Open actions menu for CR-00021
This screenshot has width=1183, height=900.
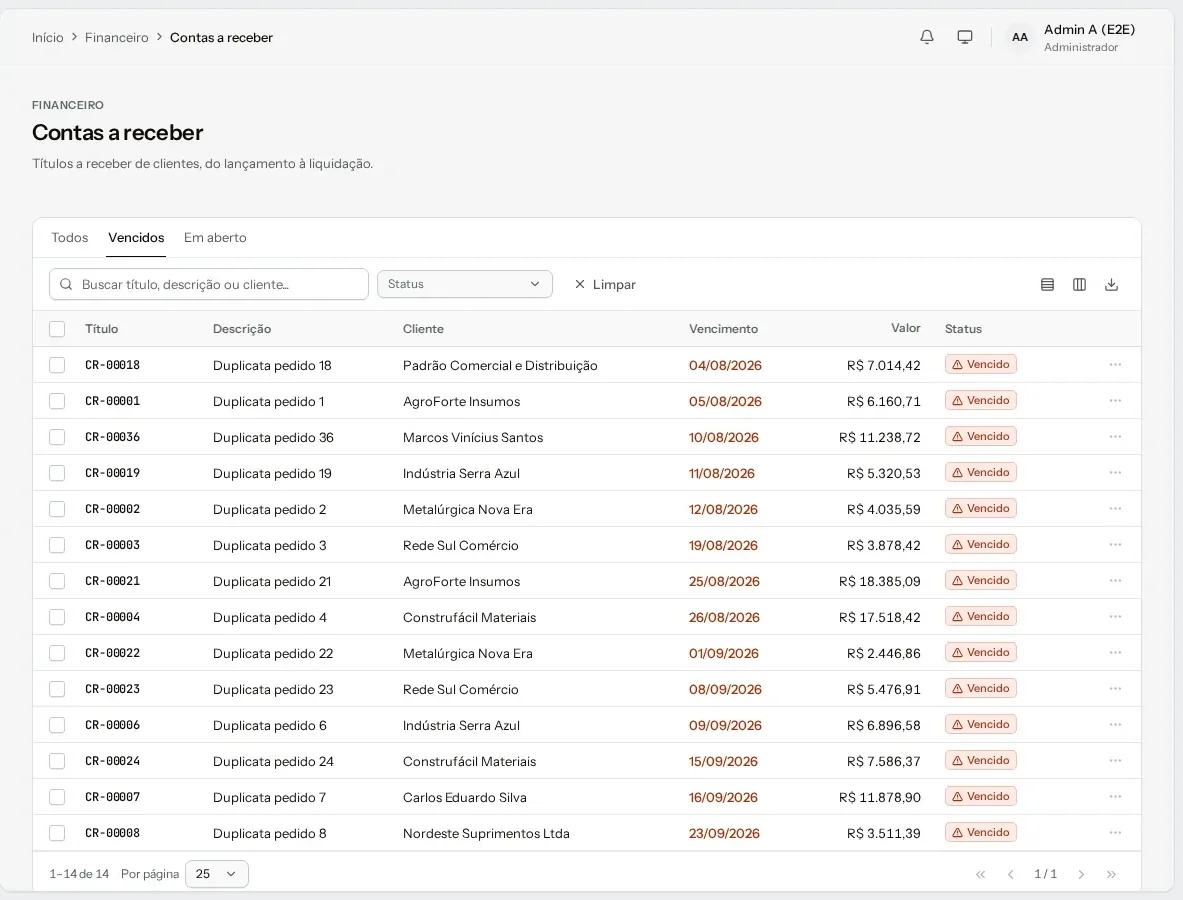[1115, 581]
